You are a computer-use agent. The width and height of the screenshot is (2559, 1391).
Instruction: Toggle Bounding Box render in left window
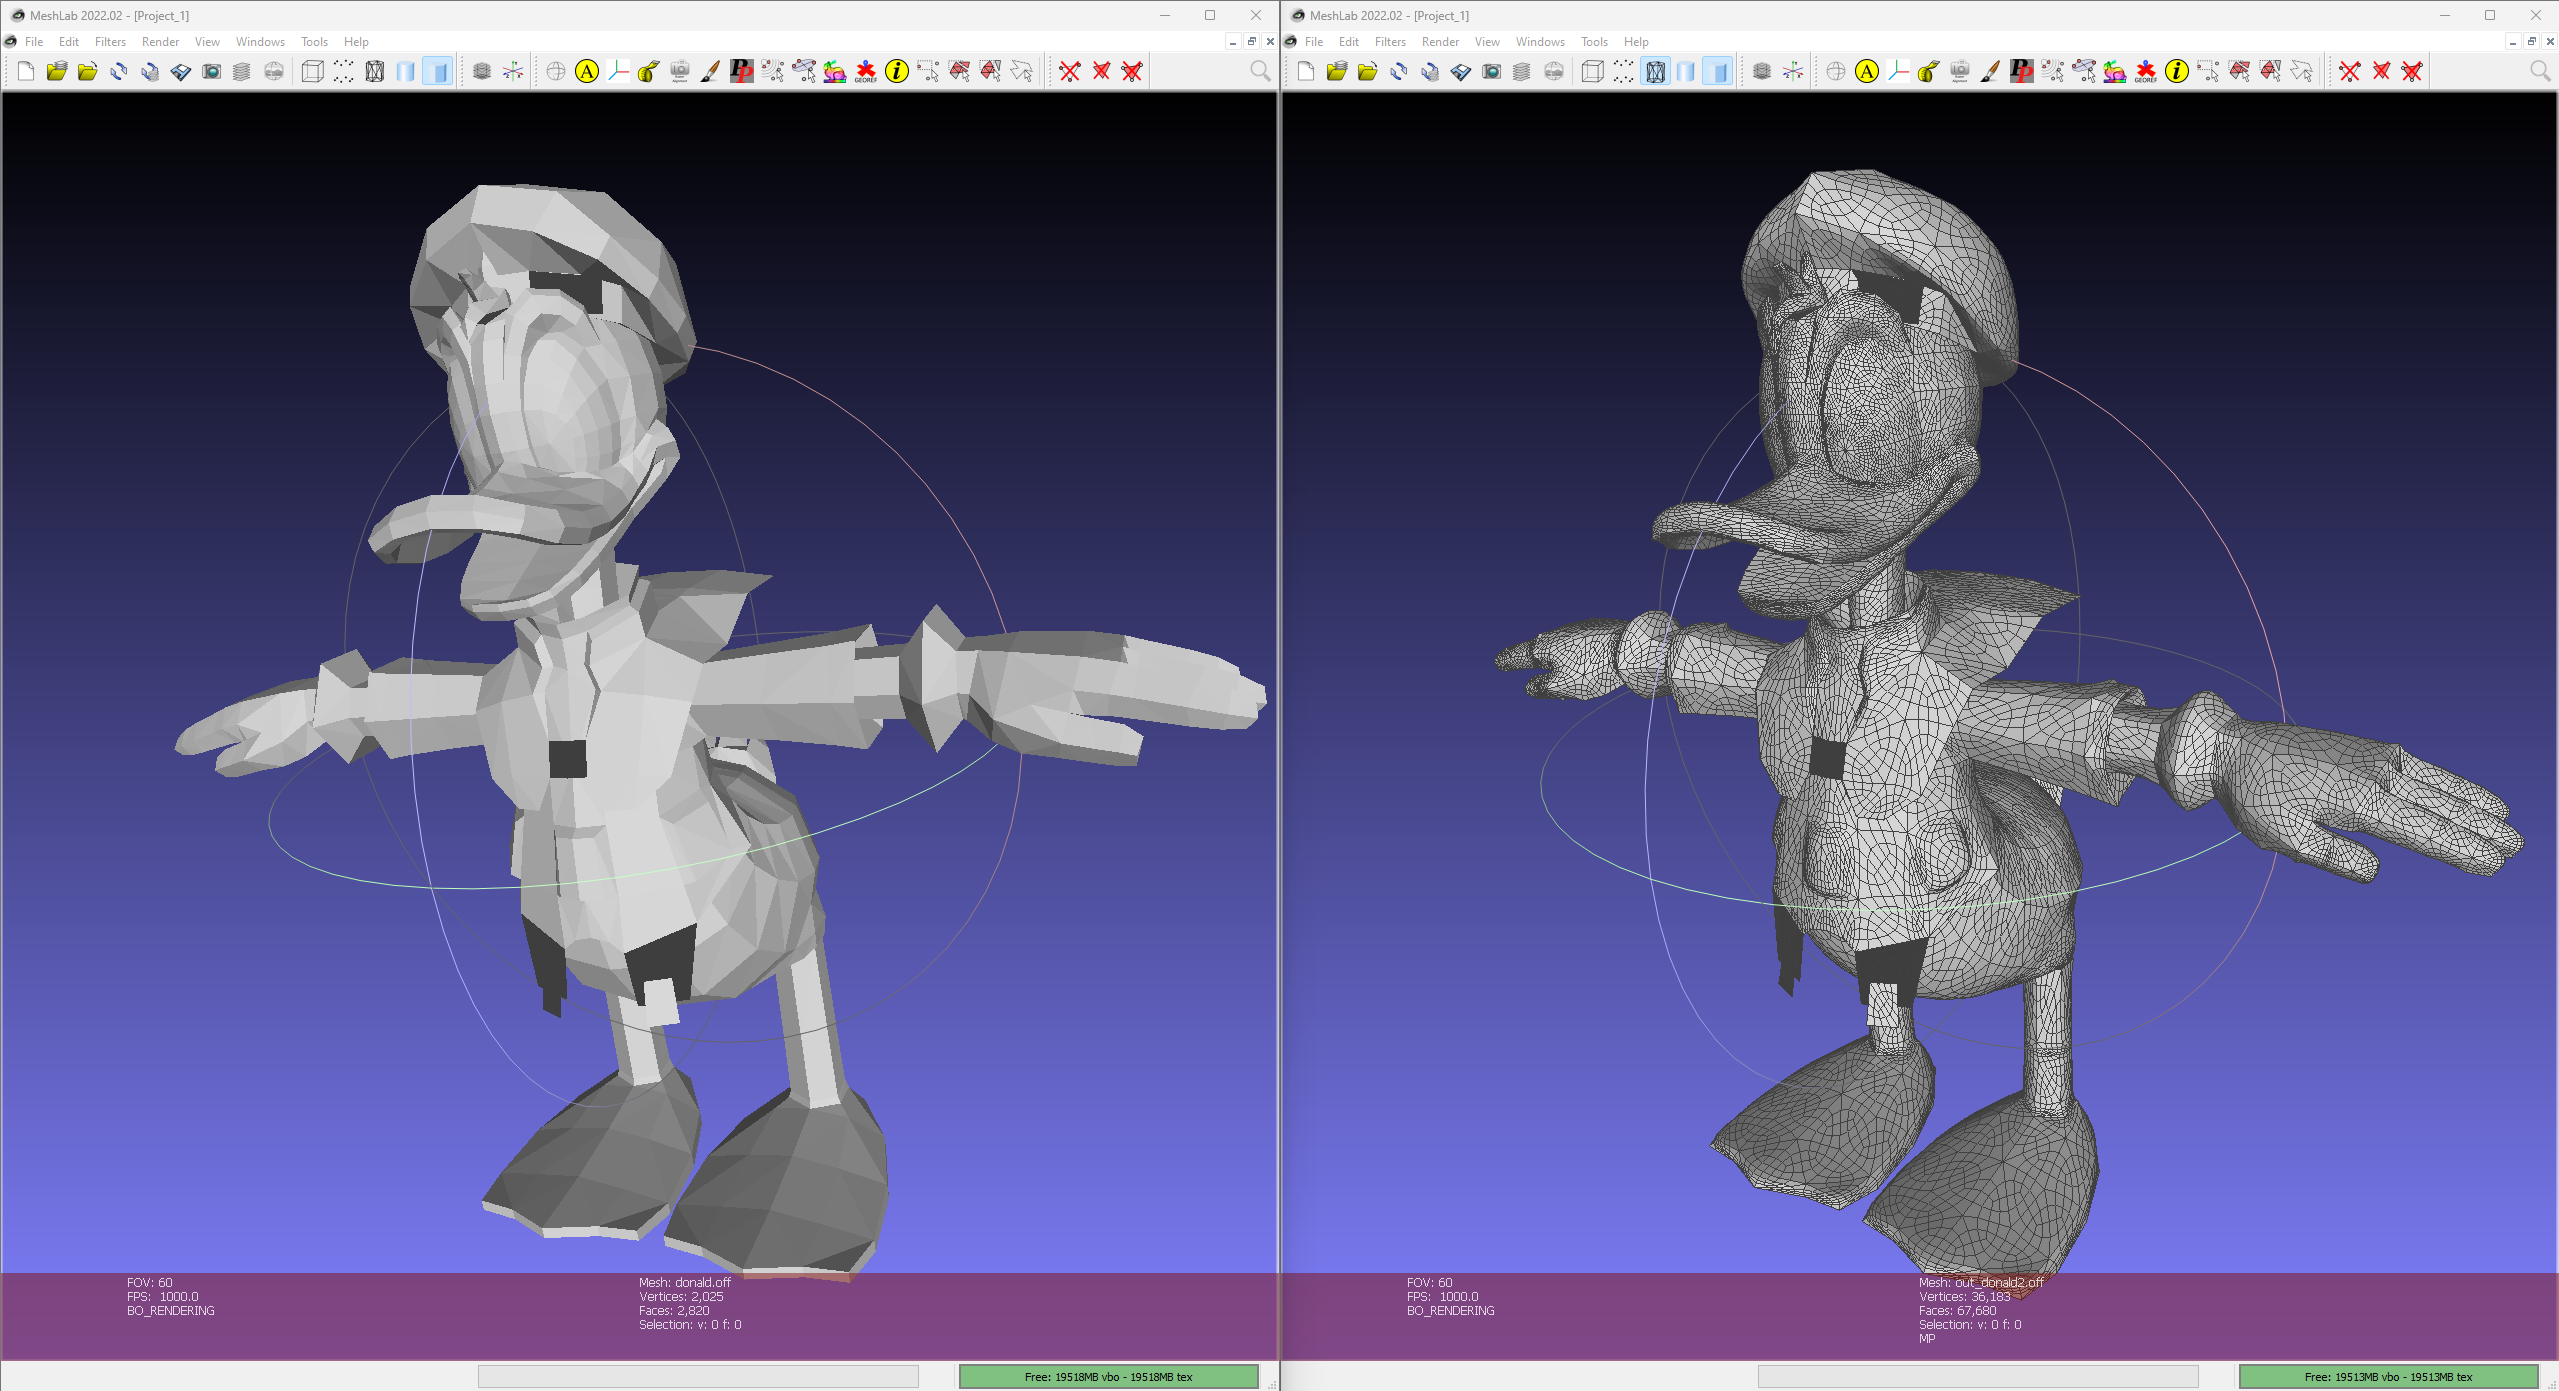tap(313, 71)
